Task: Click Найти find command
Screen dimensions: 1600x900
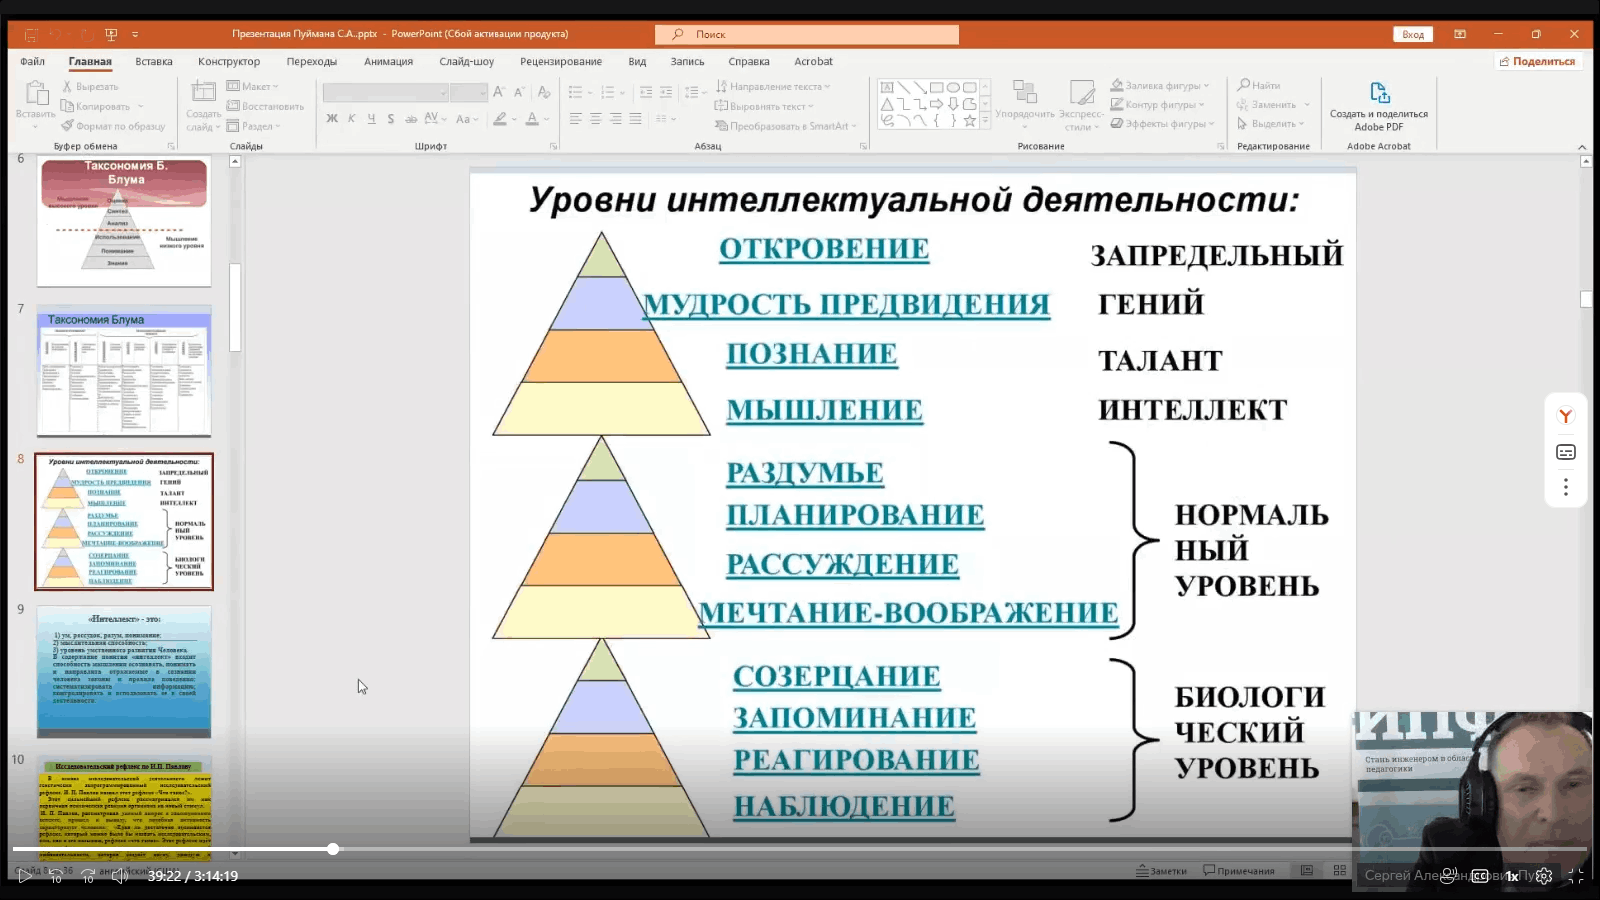Action: (1258, 86)
